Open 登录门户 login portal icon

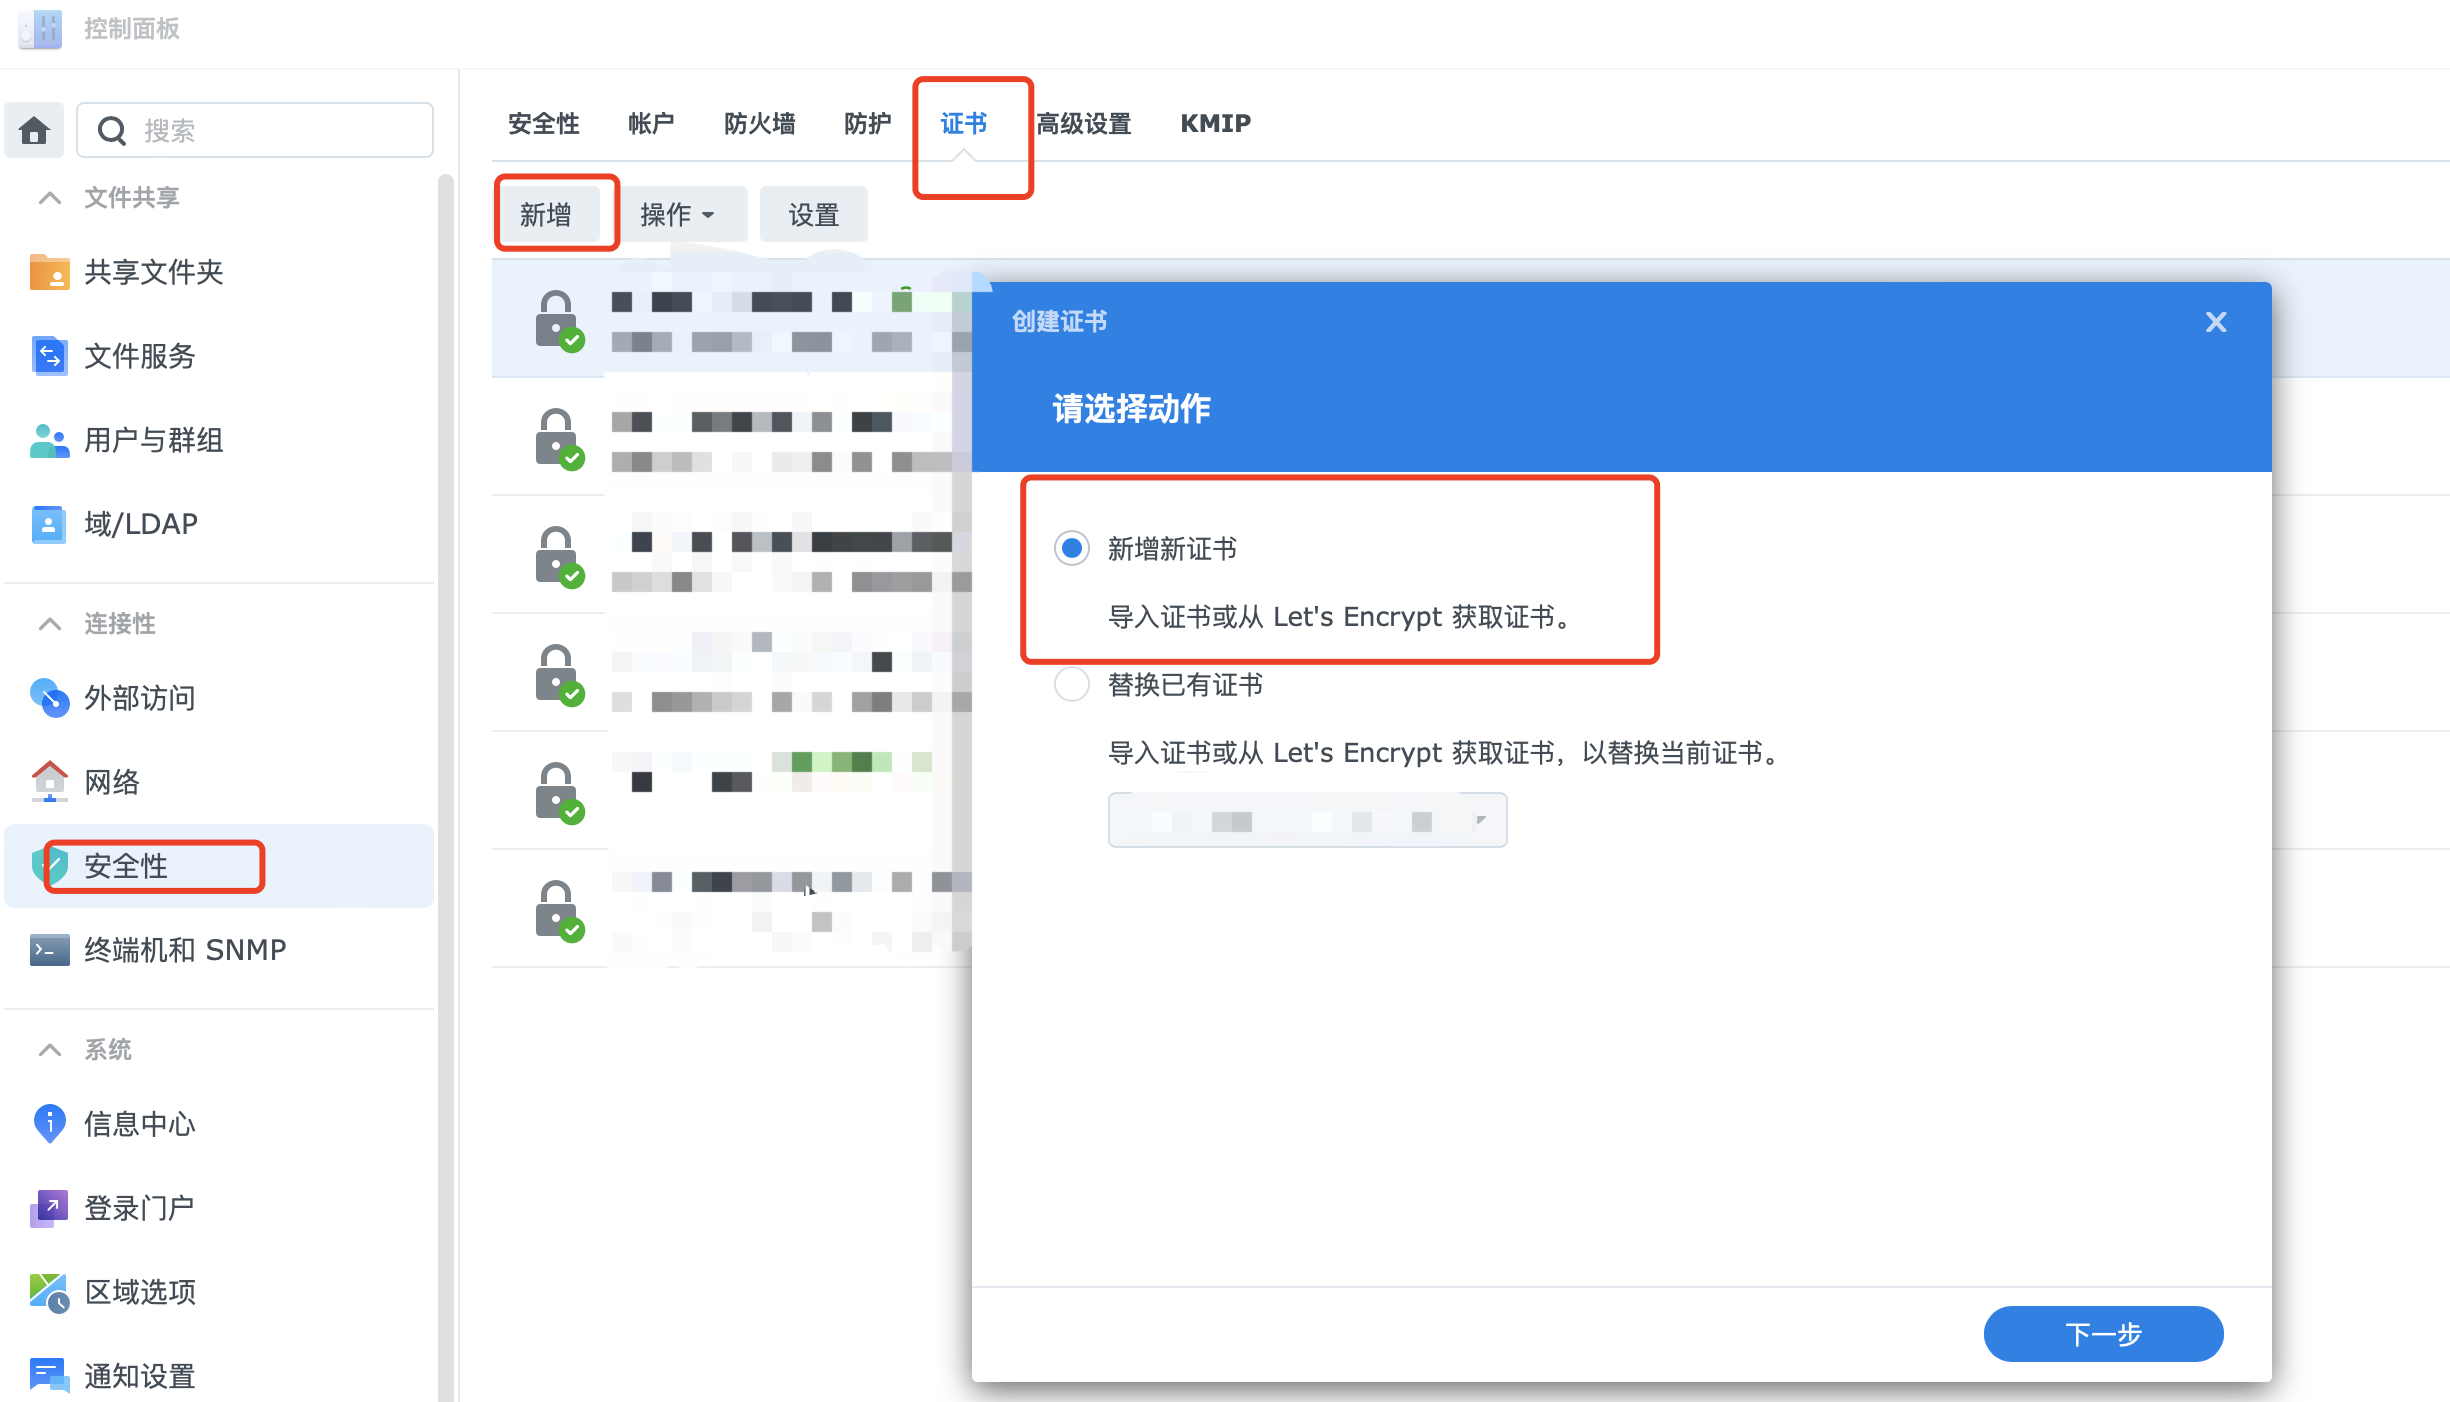pyautogui.click(x=49, y=1208)
